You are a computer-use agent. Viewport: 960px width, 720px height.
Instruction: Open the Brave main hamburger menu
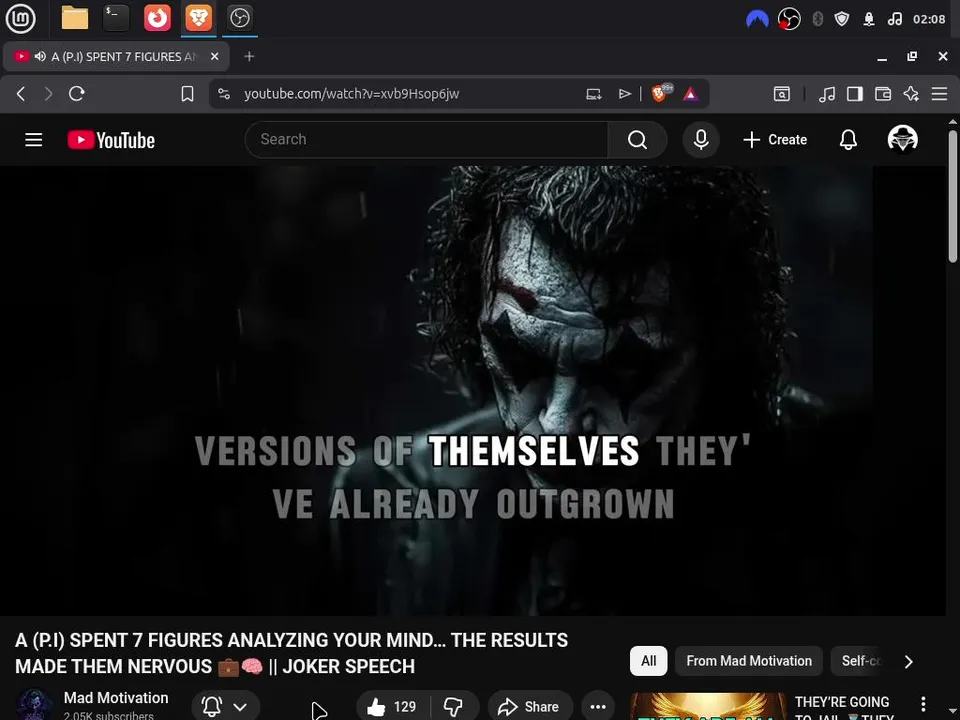pyautogui.click(x=939, y=94)
